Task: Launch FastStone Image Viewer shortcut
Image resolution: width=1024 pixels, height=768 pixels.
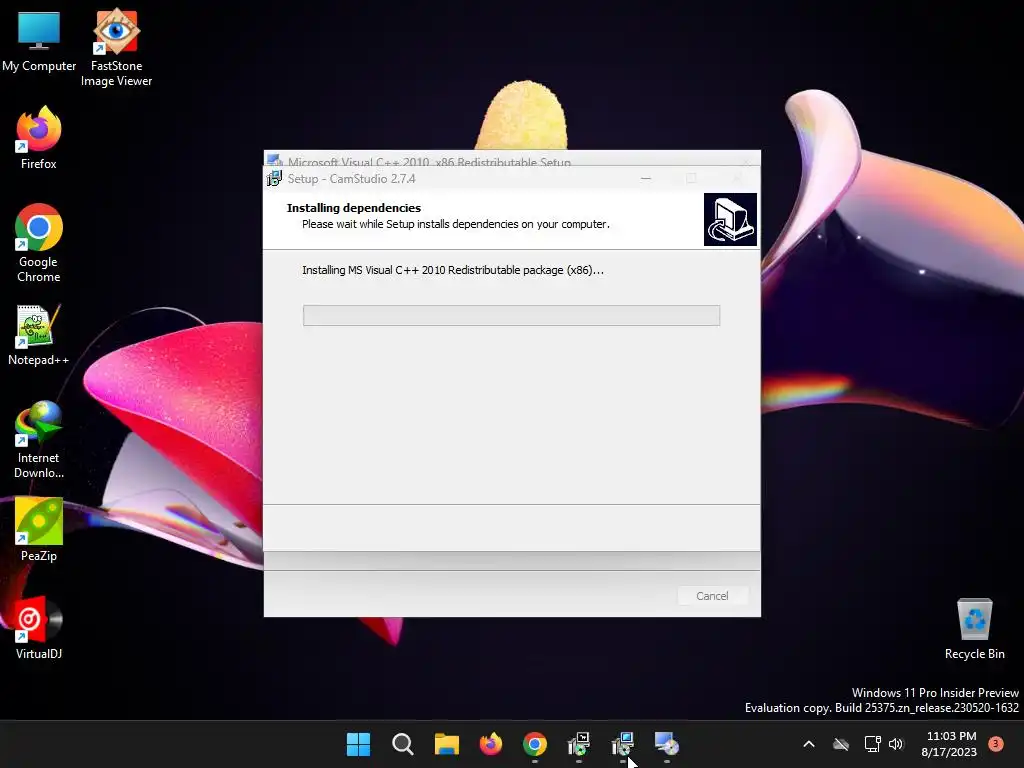Action: point(116,47)
